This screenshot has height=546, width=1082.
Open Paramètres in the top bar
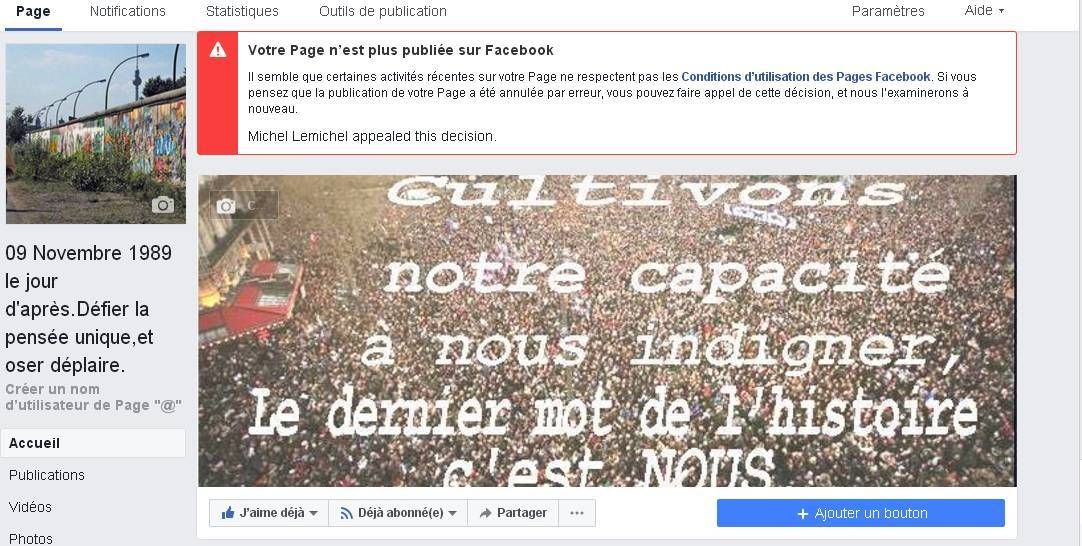(888, 11)
